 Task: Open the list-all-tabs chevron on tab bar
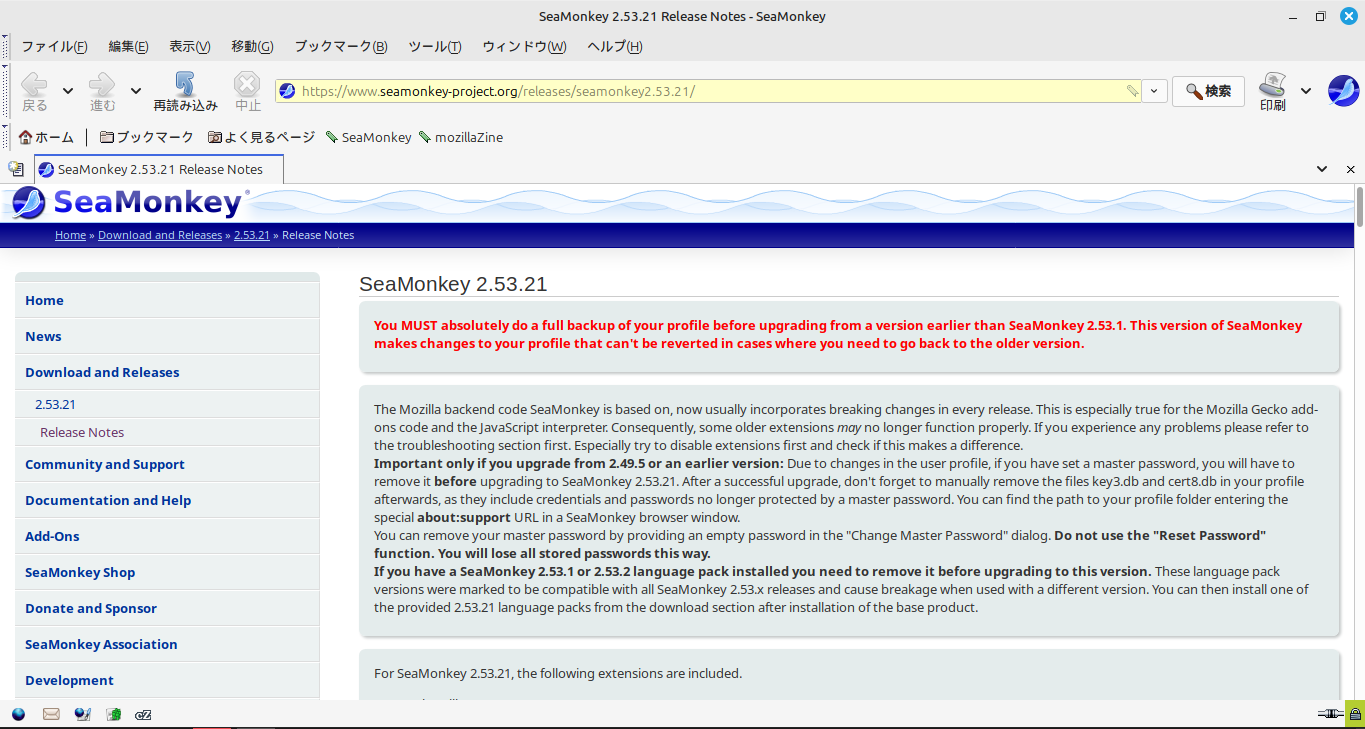(1322, 169)
